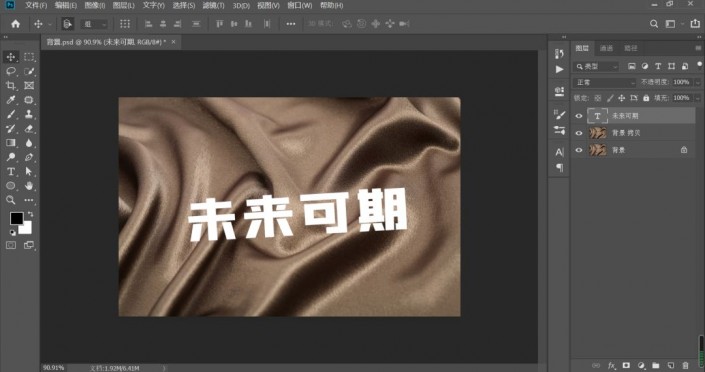Toggle lock all padlock icon
This screenshot has width=705, height=372.
point(646,98)
